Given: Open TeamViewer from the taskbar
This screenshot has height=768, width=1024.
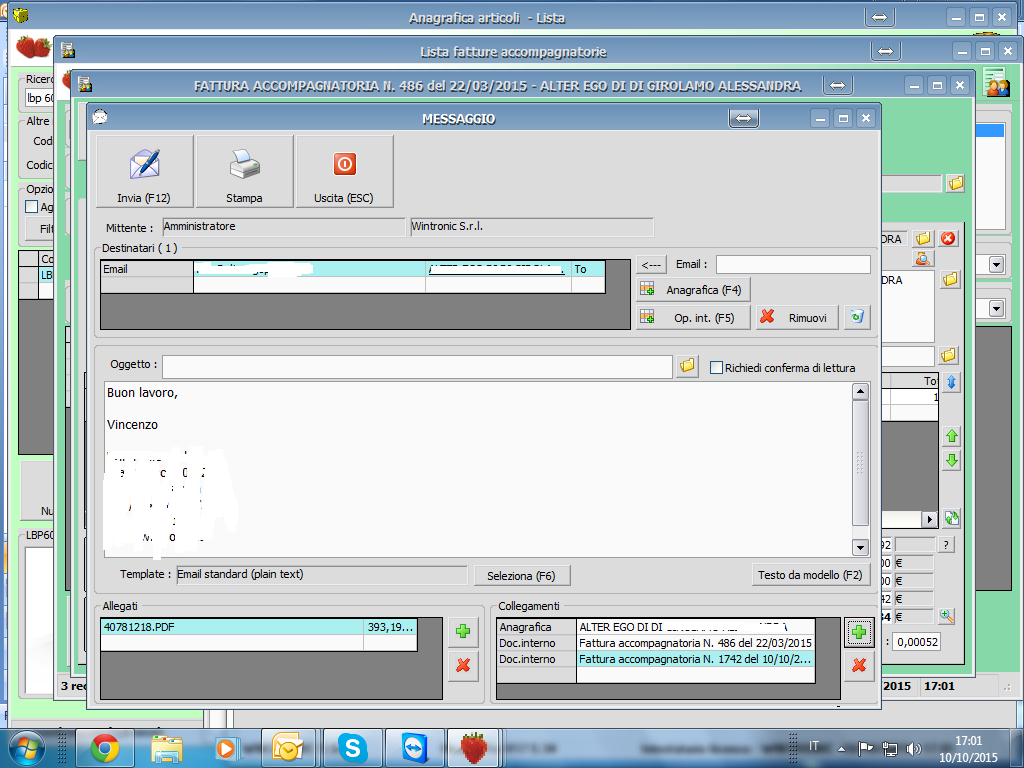Looking at the screenshot, I should [x=414, y=748].
